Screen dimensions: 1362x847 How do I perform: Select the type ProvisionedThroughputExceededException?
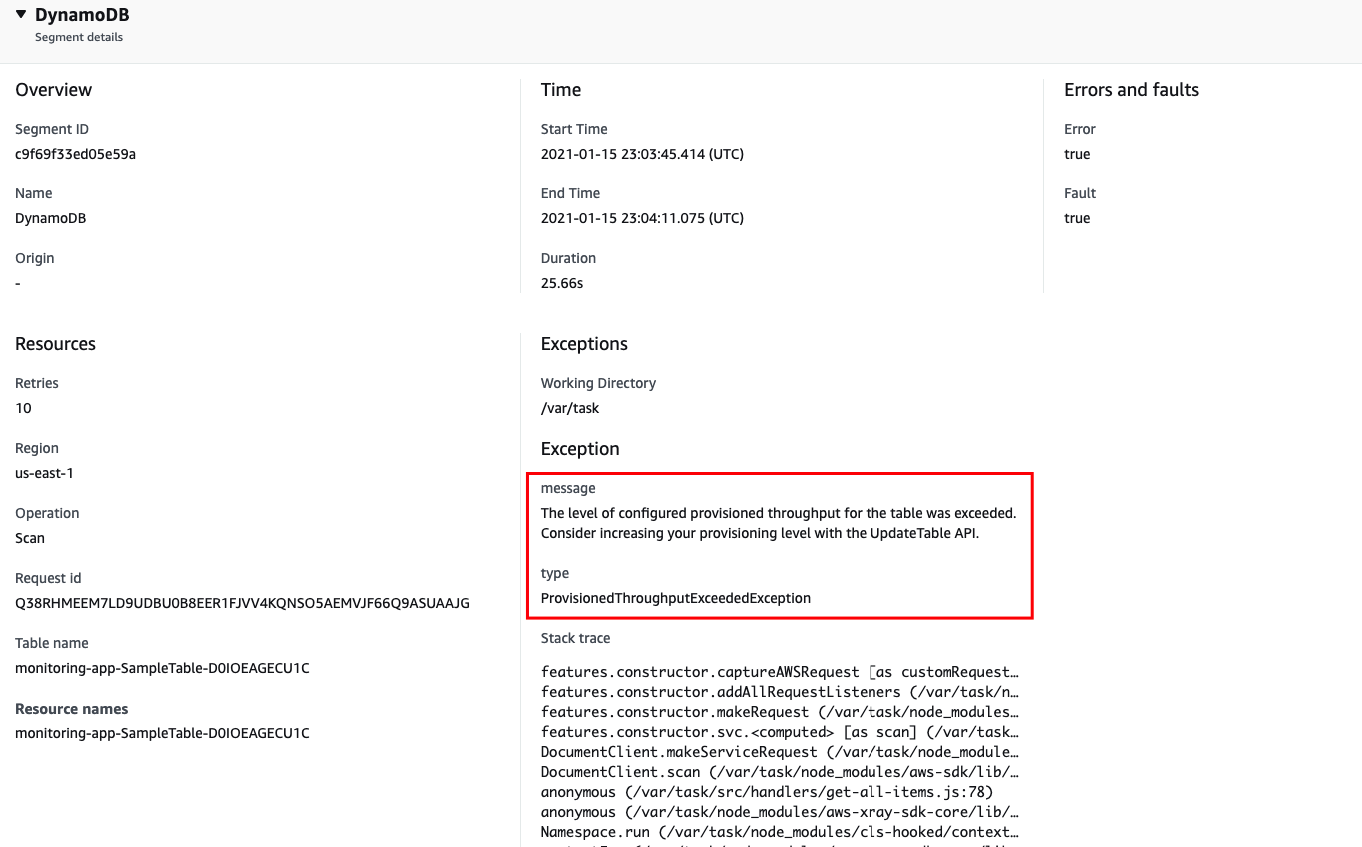[676, 598]
